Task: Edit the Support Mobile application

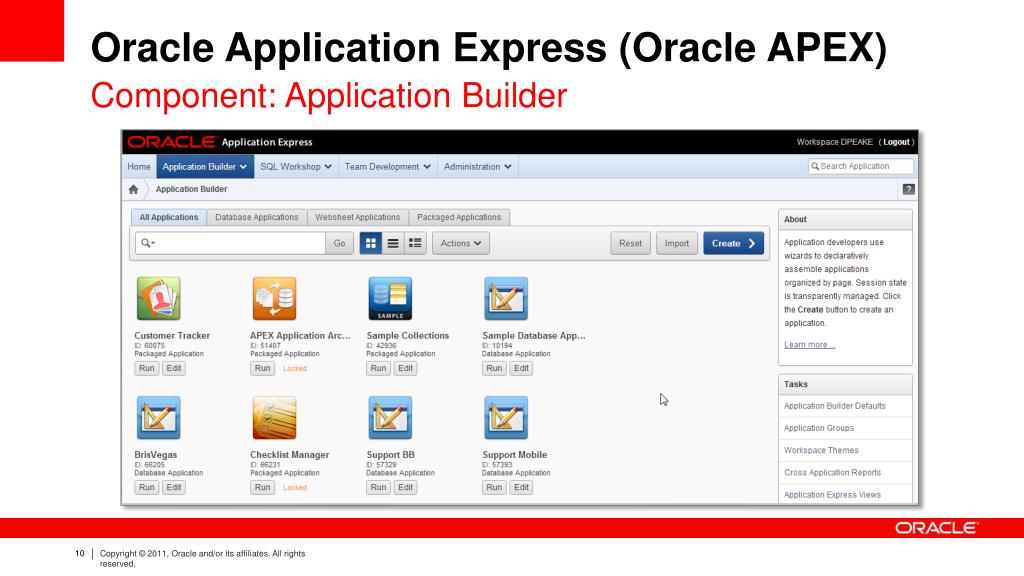Action: click(x=521, y=488)
